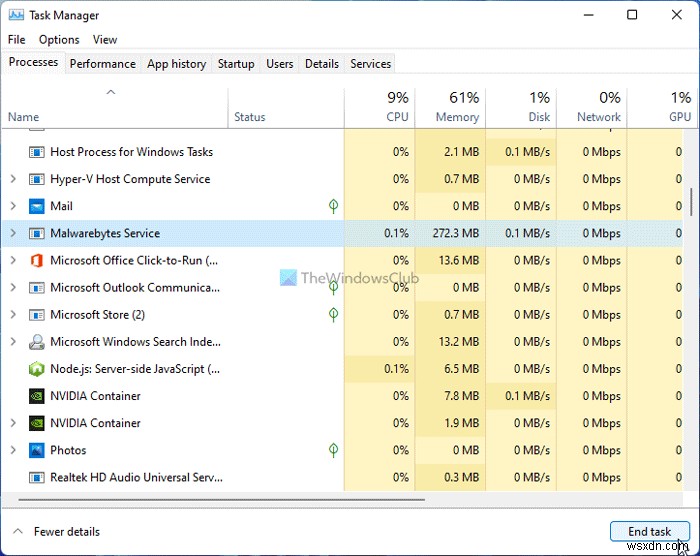Screen dimensions: 700x556
Task: Click the 13.2 MB memory value for Search Indexer
Action: tap(459, 342)
